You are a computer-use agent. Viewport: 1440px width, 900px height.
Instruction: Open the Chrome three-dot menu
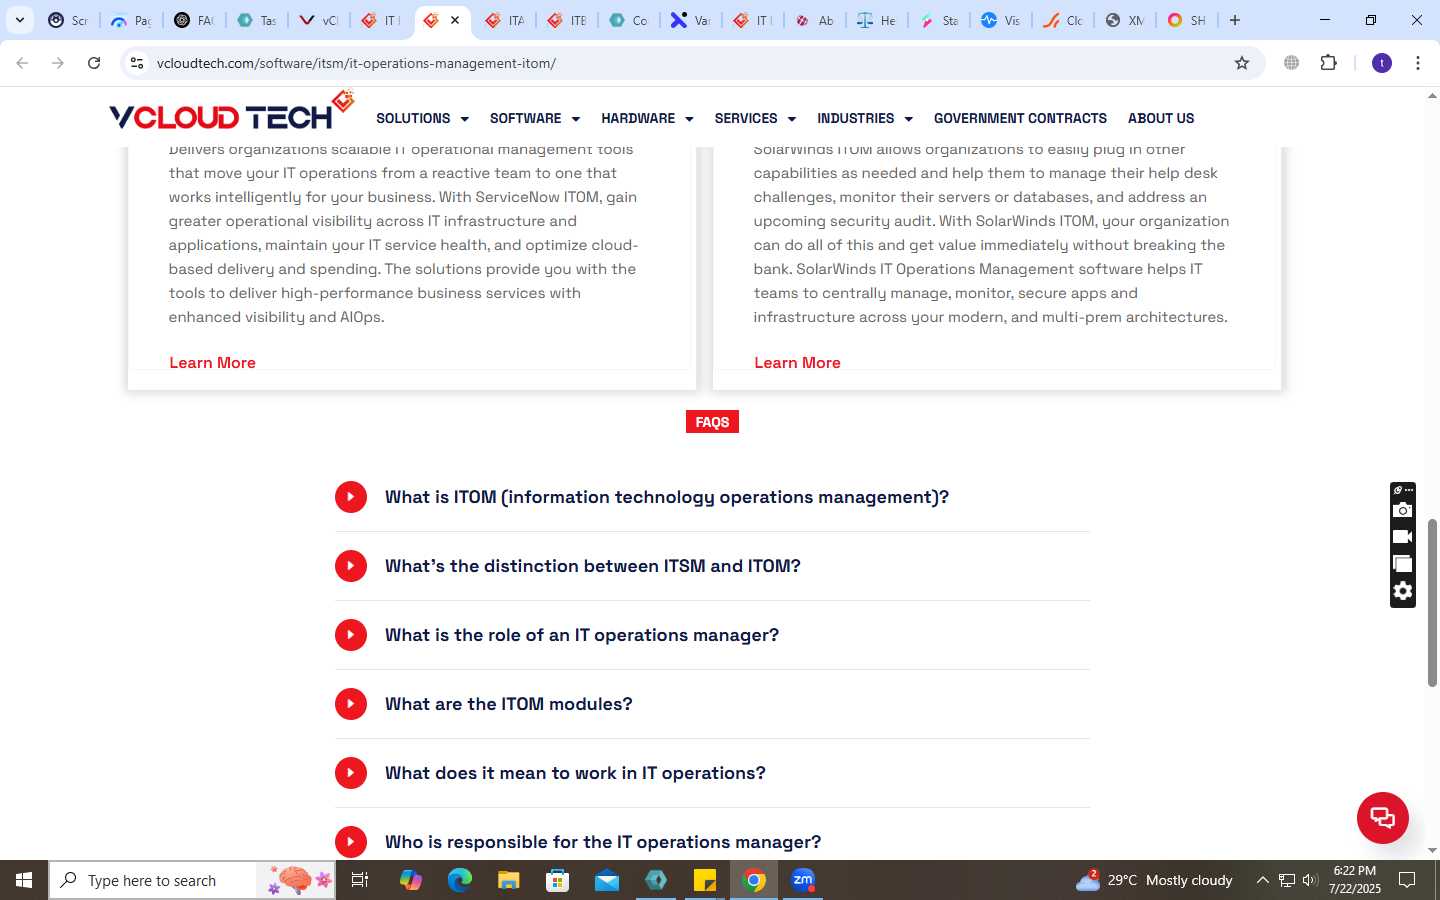click(1418, 63)
